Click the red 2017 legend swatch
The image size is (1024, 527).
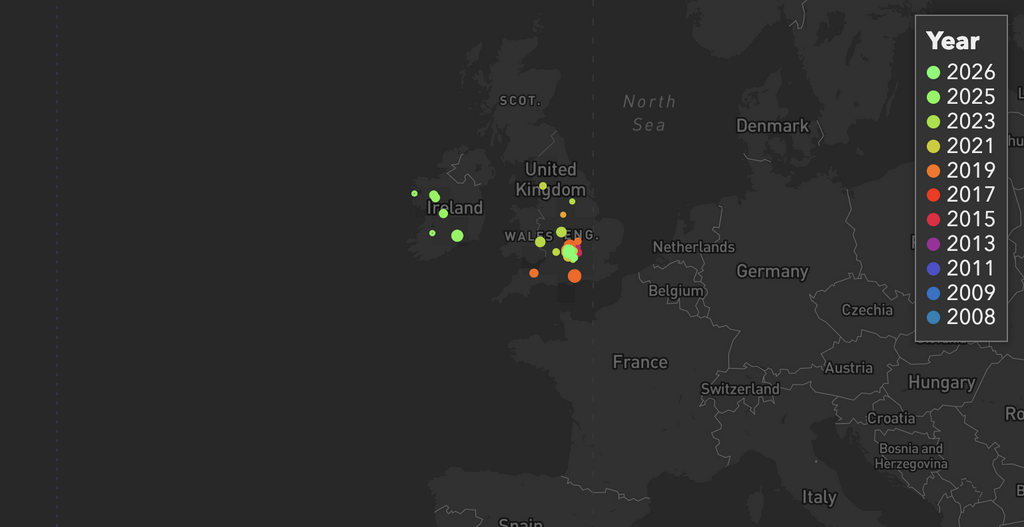point(933,195)
